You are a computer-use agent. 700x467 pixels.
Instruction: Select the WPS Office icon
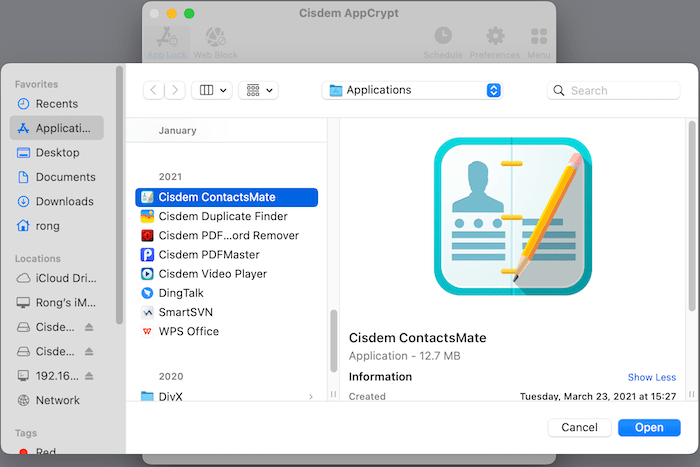[x=147, y=331]
